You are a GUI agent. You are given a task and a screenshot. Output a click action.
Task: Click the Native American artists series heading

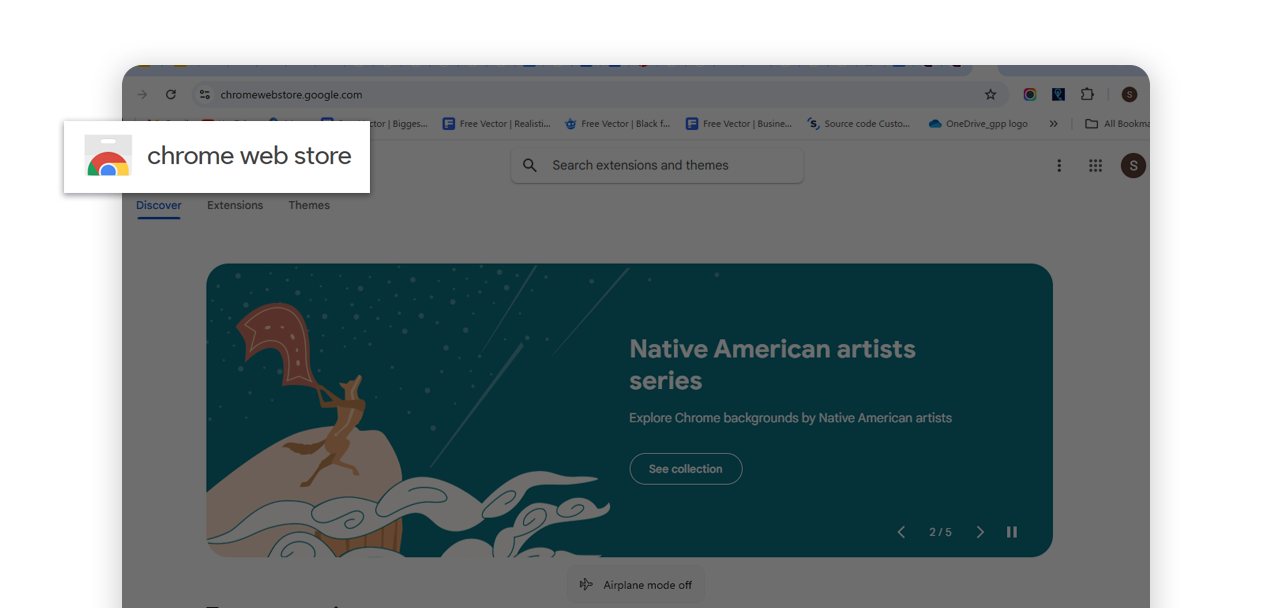pos(772,364)
